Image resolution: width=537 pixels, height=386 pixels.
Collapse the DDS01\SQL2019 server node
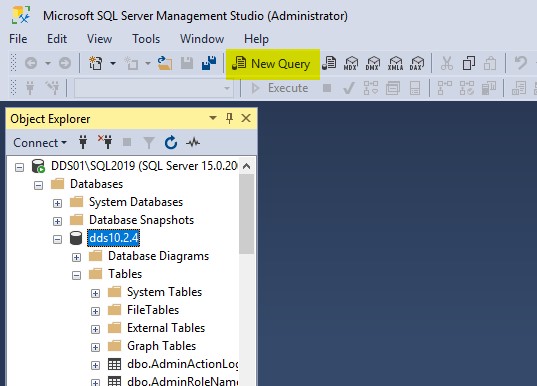click(x=20, y=167)
